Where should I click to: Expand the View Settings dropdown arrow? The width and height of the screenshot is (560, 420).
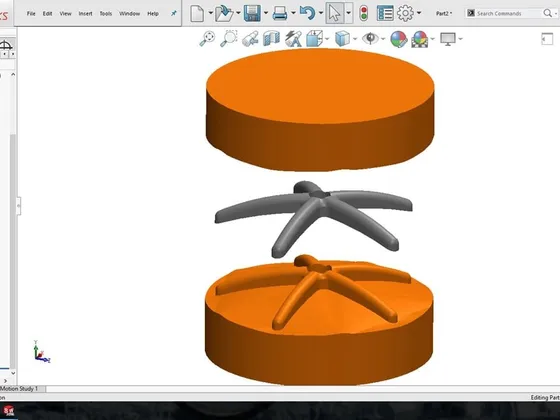(460, 39)
